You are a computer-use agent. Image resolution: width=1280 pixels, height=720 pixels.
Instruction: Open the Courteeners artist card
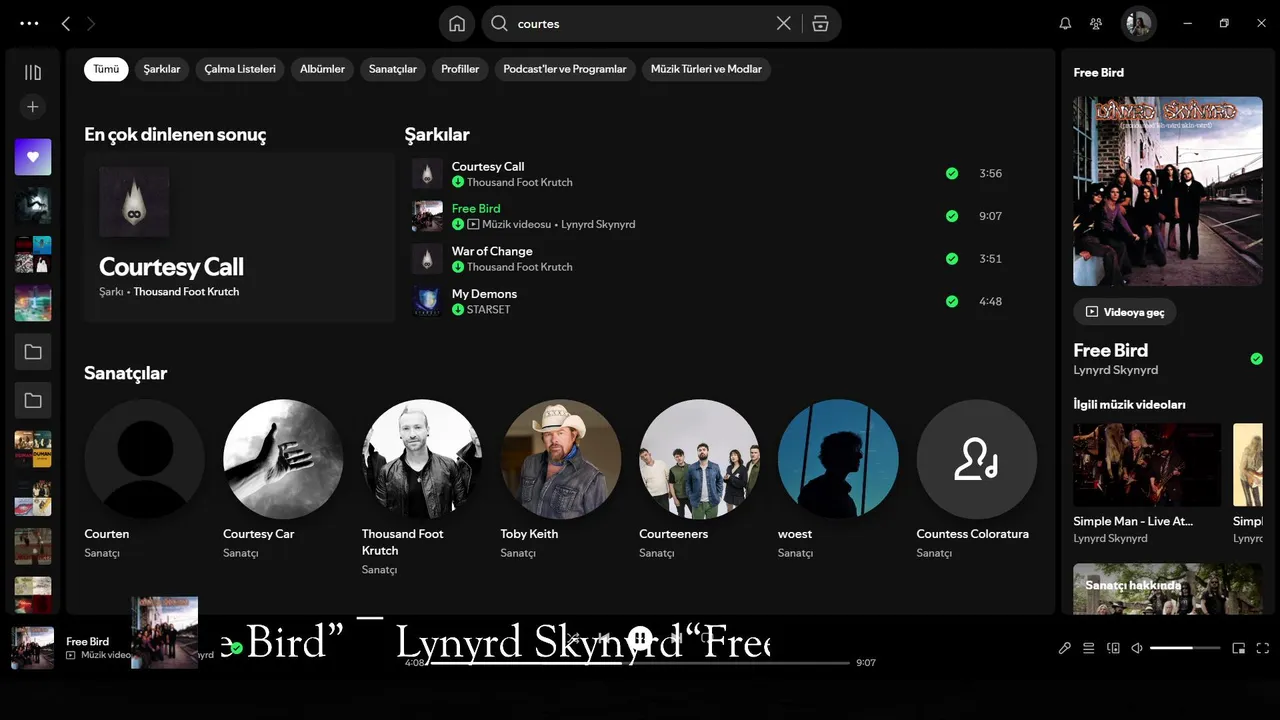click(x=699, y=480)
